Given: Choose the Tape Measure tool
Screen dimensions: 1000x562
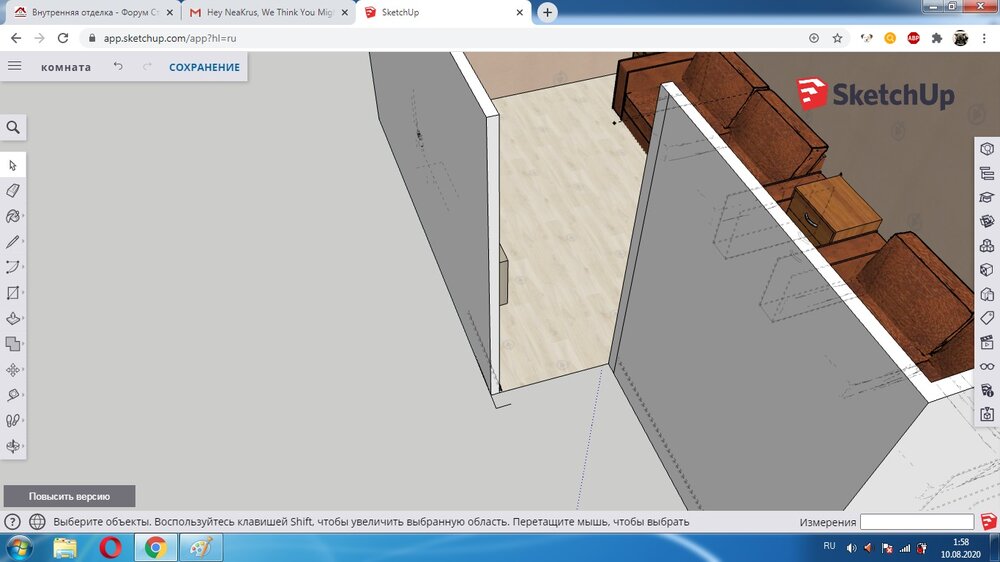Looking at the screenshot, I should [x=13, y=395].
